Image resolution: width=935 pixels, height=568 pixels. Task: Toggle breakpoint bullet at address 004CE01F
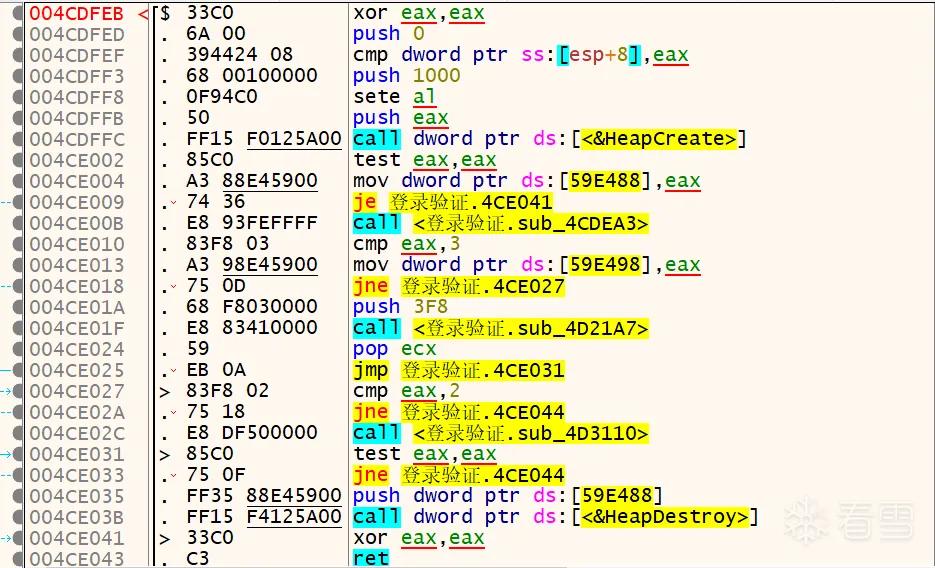click(18, 328)
